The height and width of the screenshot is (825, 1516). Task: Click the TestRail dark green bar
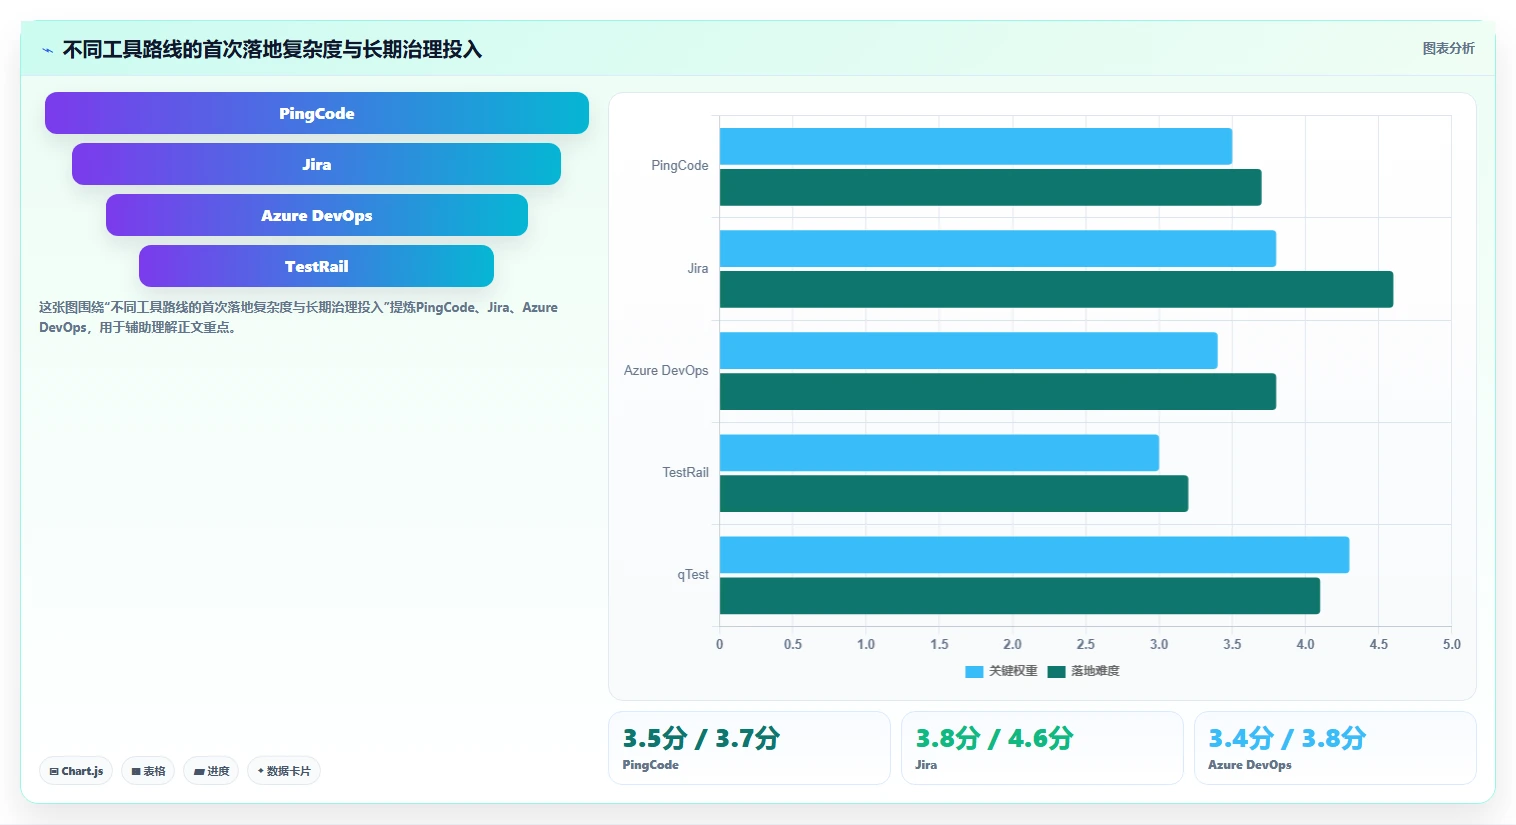pos(954,494)
